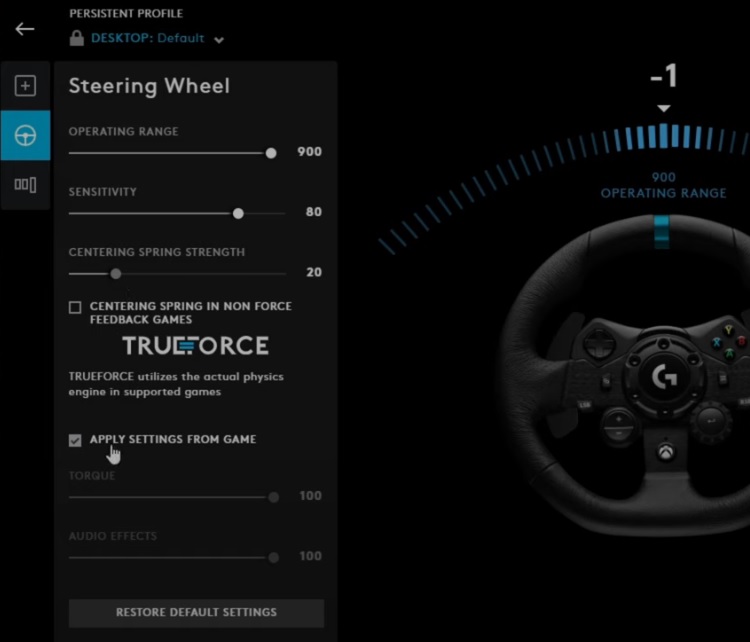This screenshot has height=642, width=750.
Task: Click the wheel angle readout -1
Action: [x=664, y=76]
